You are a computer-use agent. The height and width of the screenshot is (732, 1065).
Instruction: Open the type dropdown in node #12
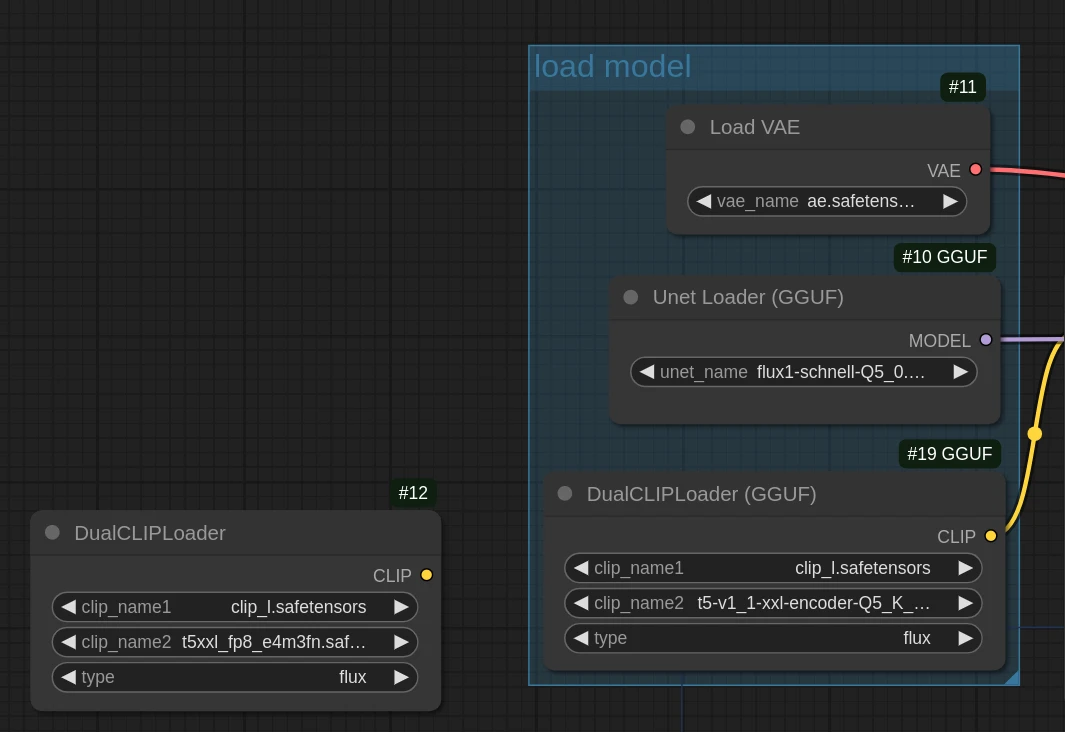(x=234, y=677)
